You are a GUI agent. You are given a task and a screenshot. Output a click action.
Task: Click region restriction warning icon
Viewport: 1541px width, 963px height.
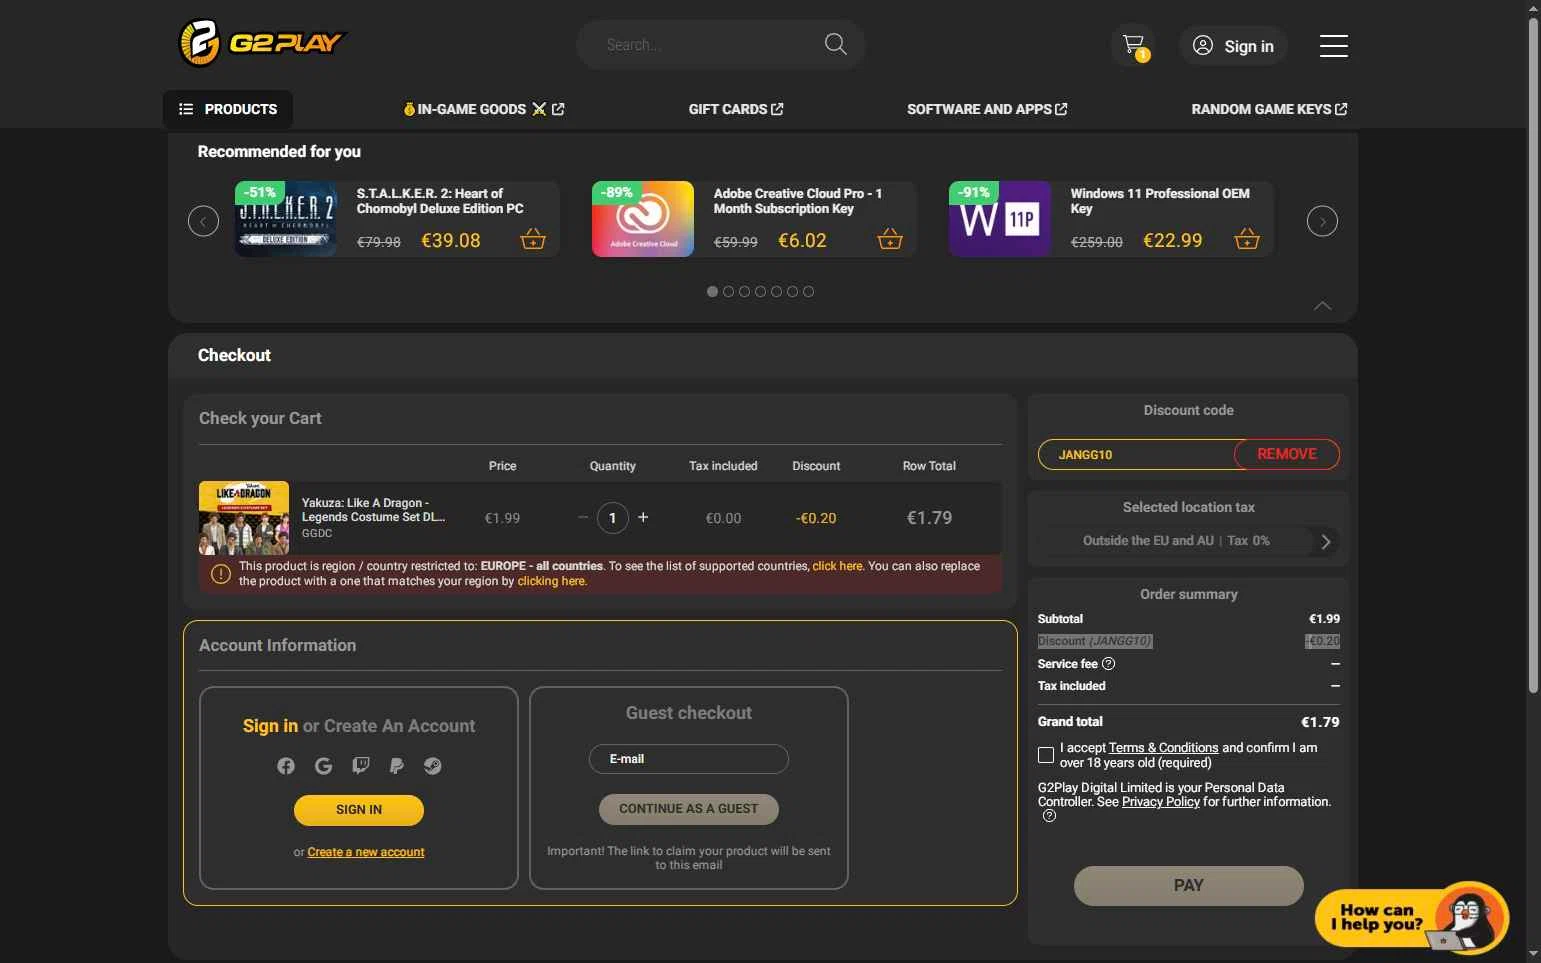tap(221, 574)
